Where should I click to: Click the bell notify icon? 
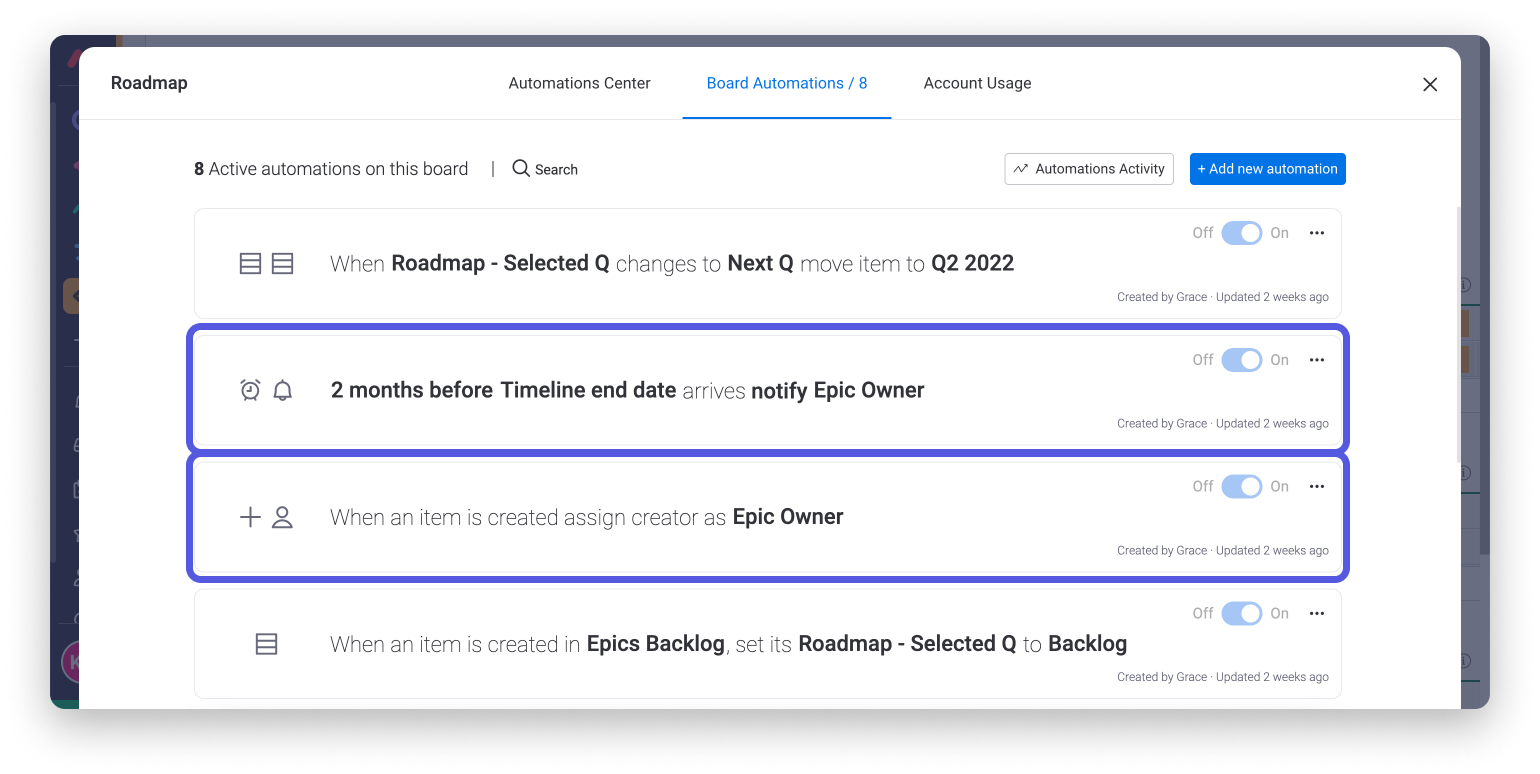click(283, 390)
